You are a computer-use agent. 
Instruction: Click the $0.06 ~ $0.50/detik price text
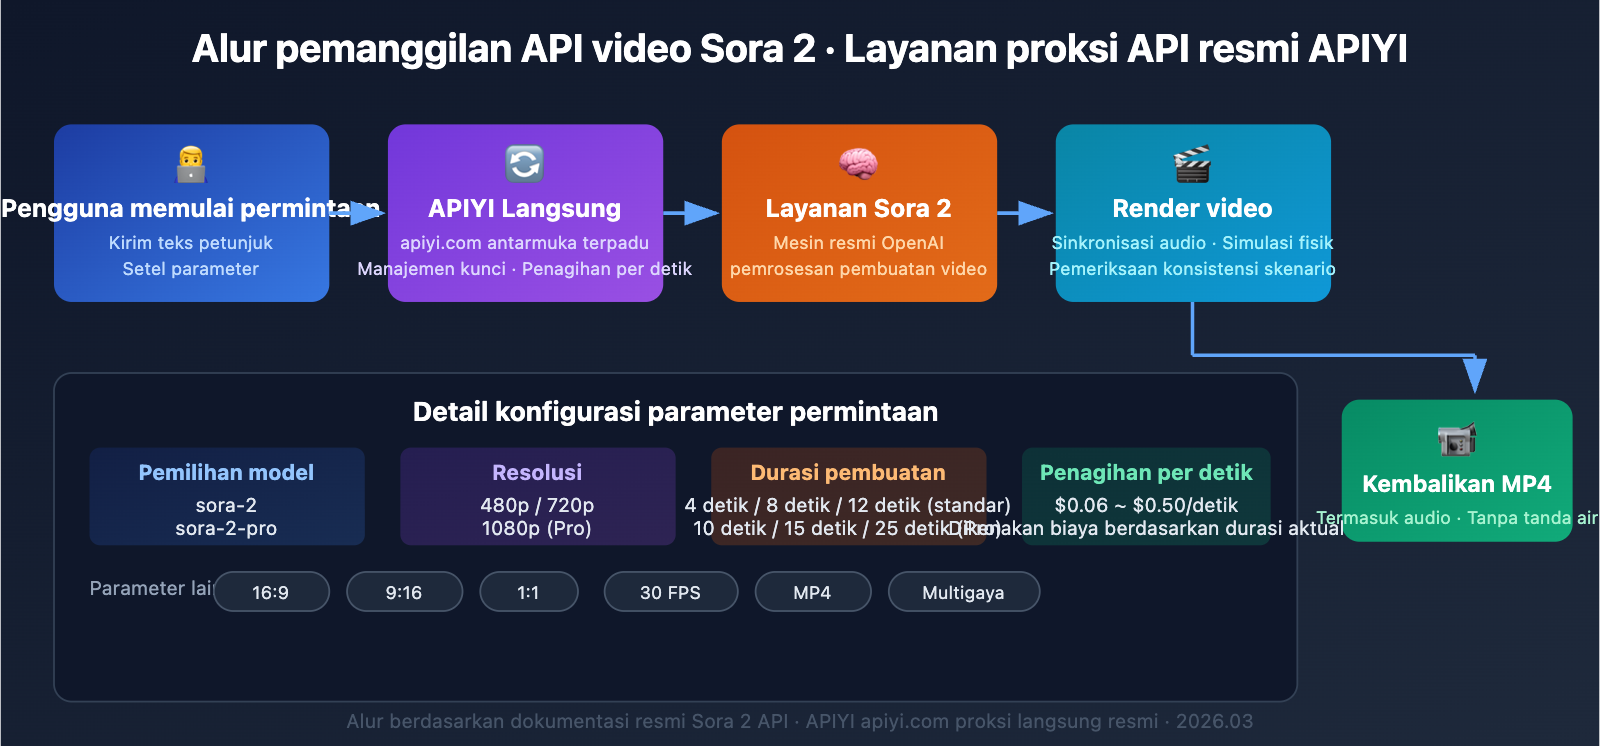click(x=1146, y=505)
